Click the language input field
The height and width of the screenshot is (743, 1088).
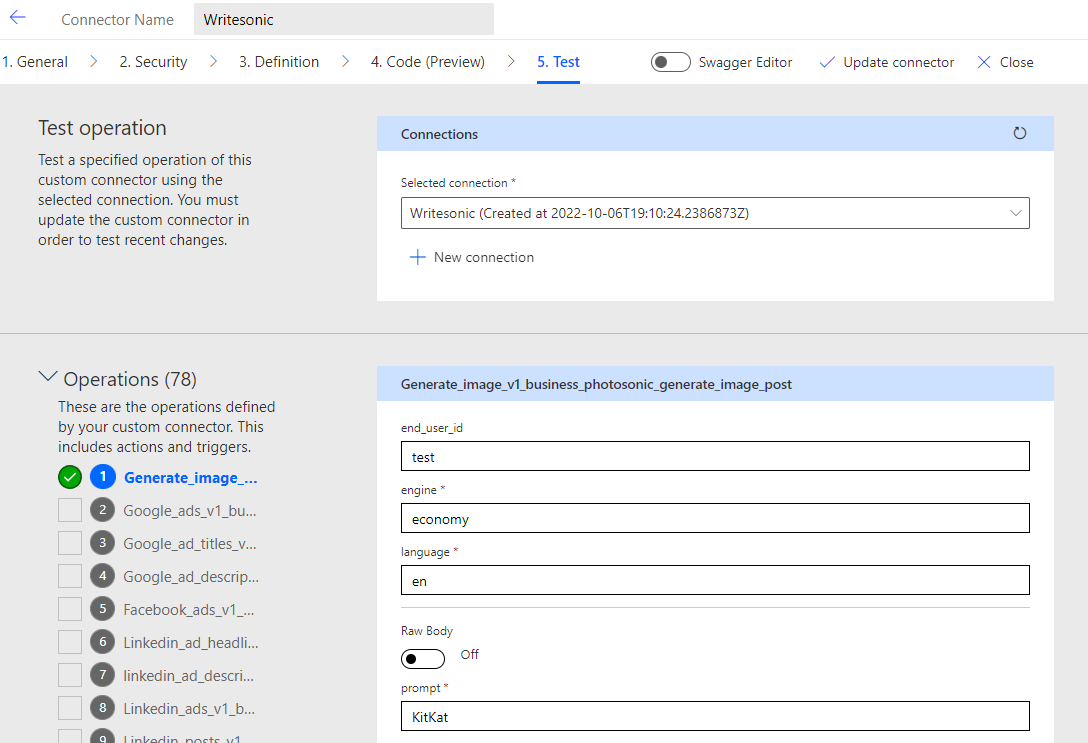pyautogui.click(x=715, y=580)
